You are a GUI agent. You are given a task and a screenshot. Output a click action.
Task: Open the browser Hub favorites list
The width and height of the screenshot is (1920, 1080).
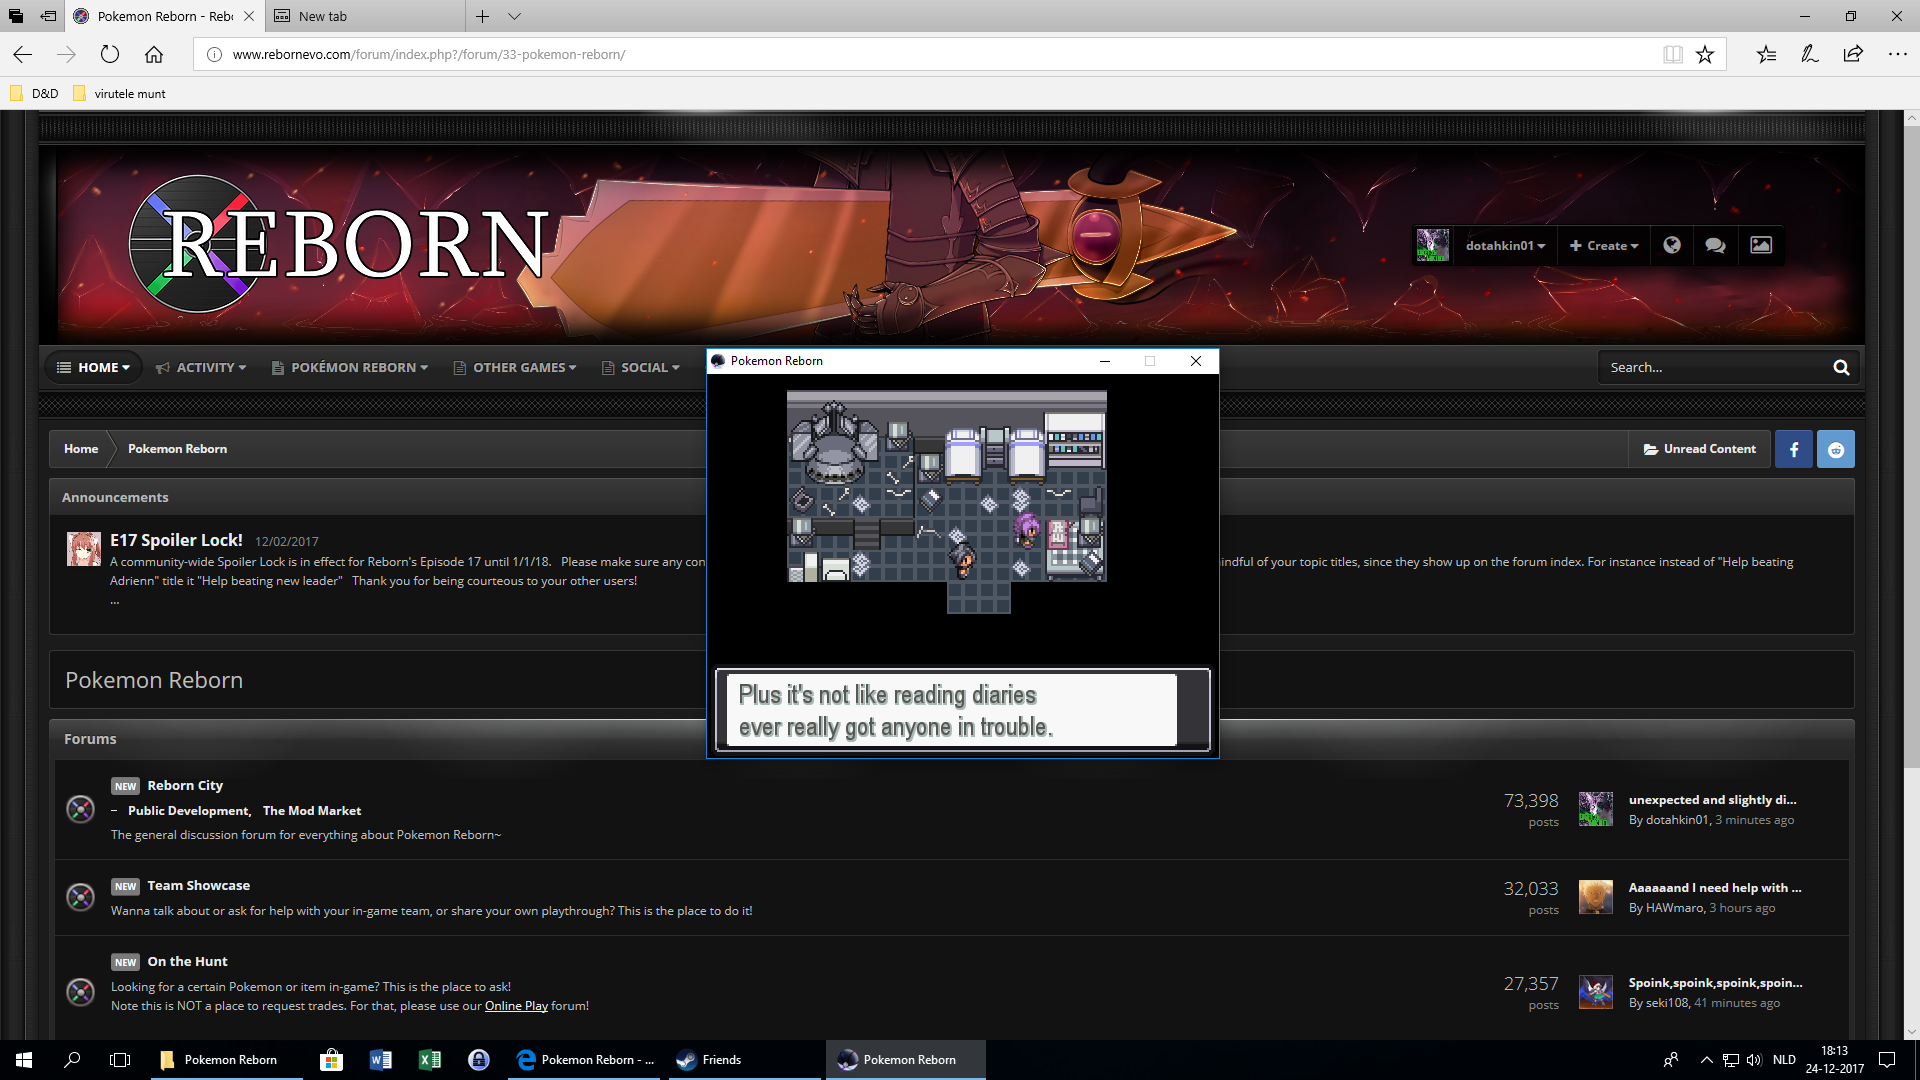point(1766,54)
